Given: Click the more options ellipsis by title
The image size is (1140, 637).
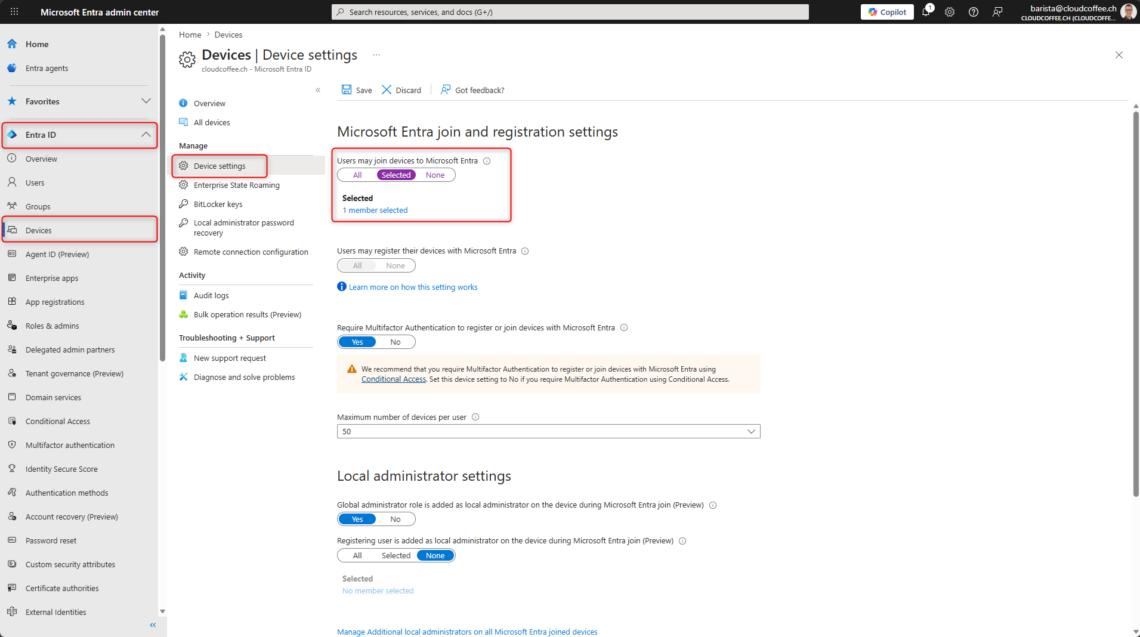Looking at the screenshot, I should [376, 55].
